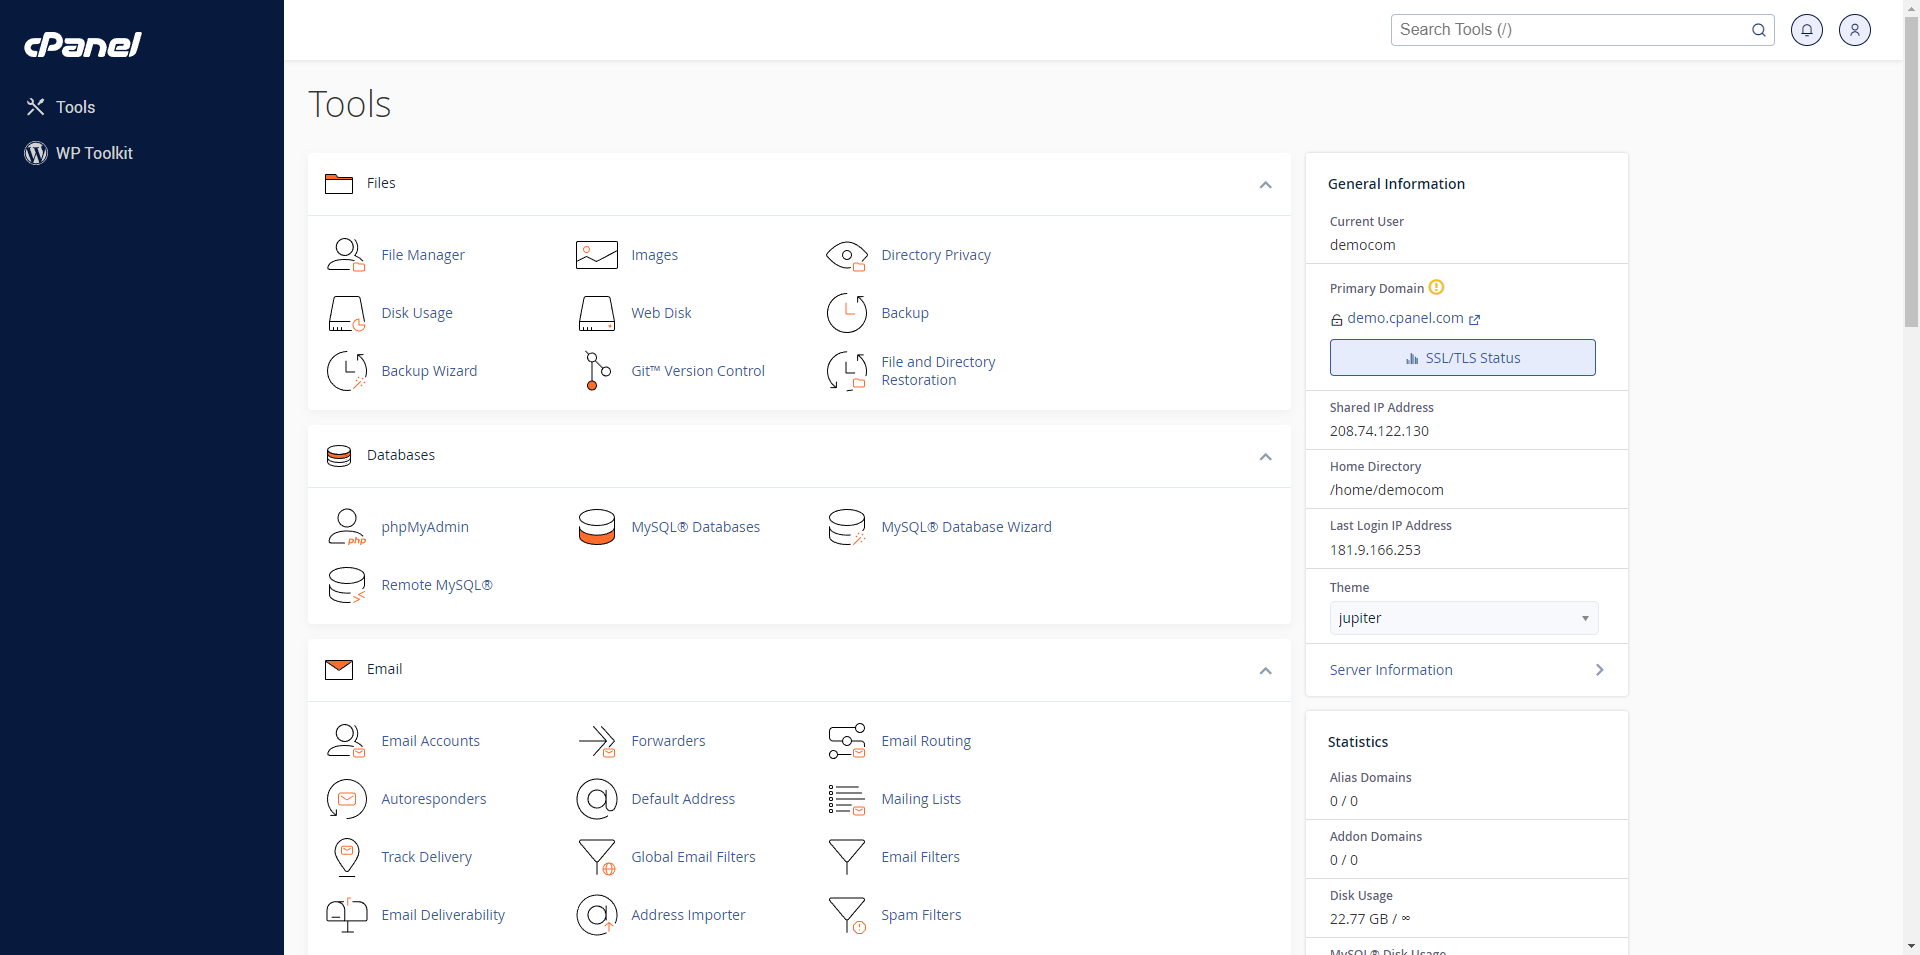Open File and Directory Restoration icon
The height and width of the screenshot is (955, 1920).
click(846, 371)
